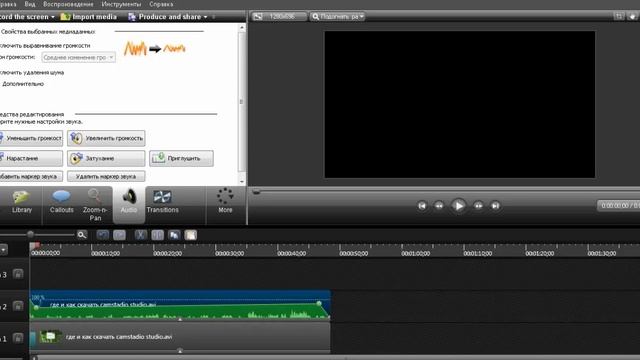
Task: Click Import media button
Action: pyautogui.click(x=89, y=17)
